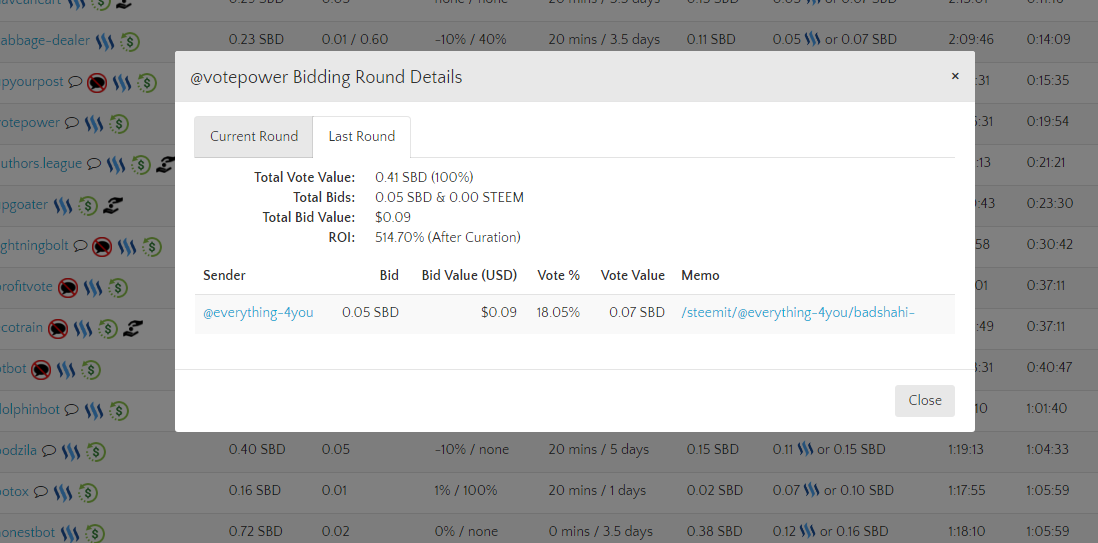Viewport: 1098px width, 543px height.
Task: Click the Steem logo icon in the authors.league row
Action: tap(116, 165)
